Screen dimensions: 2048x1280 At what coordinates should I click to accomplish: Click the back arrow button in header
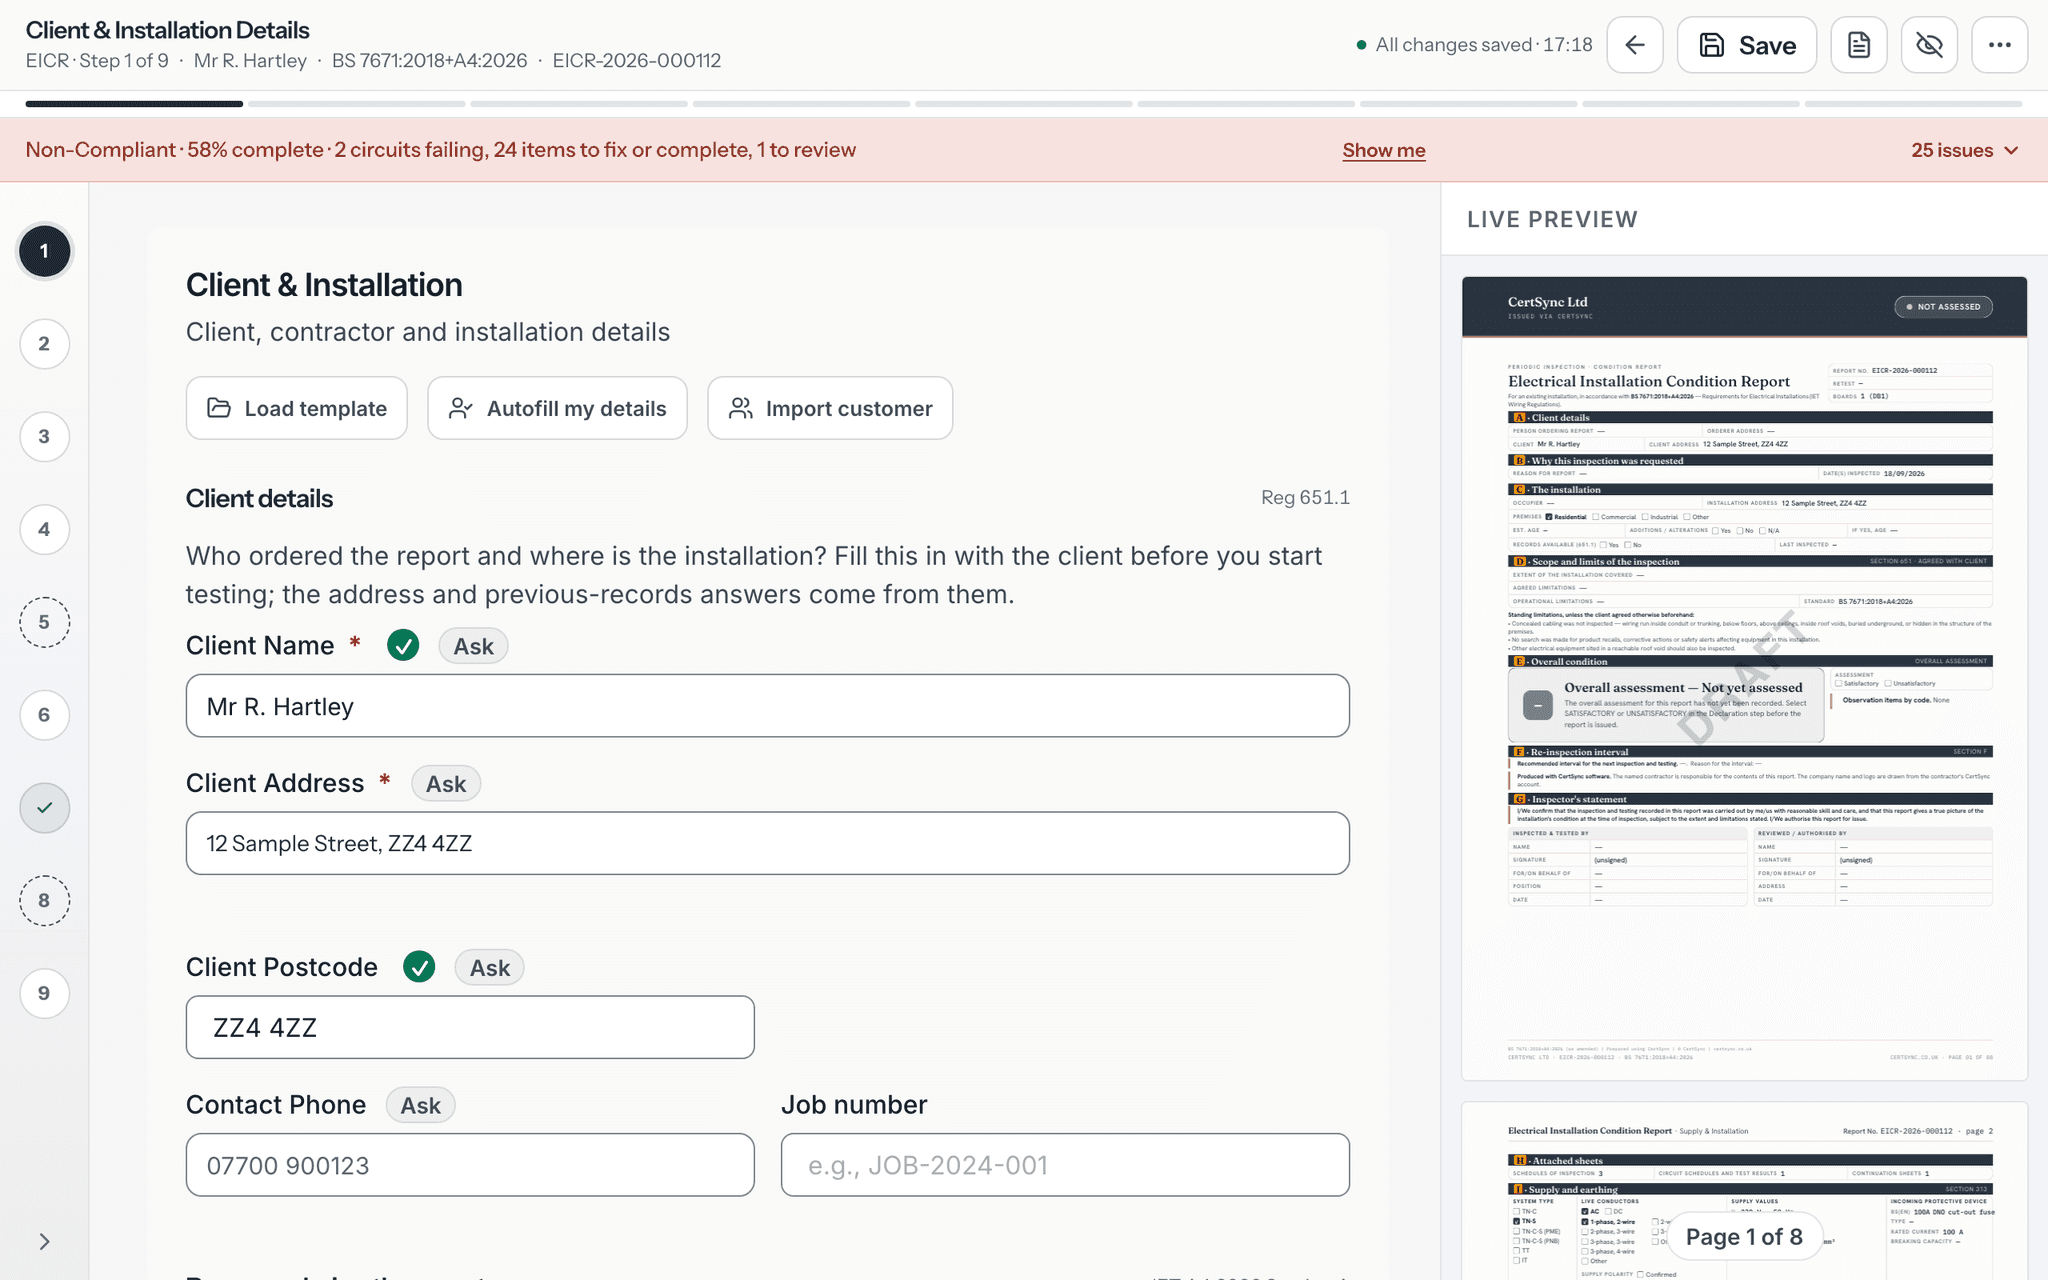(x=1635, y=45)
